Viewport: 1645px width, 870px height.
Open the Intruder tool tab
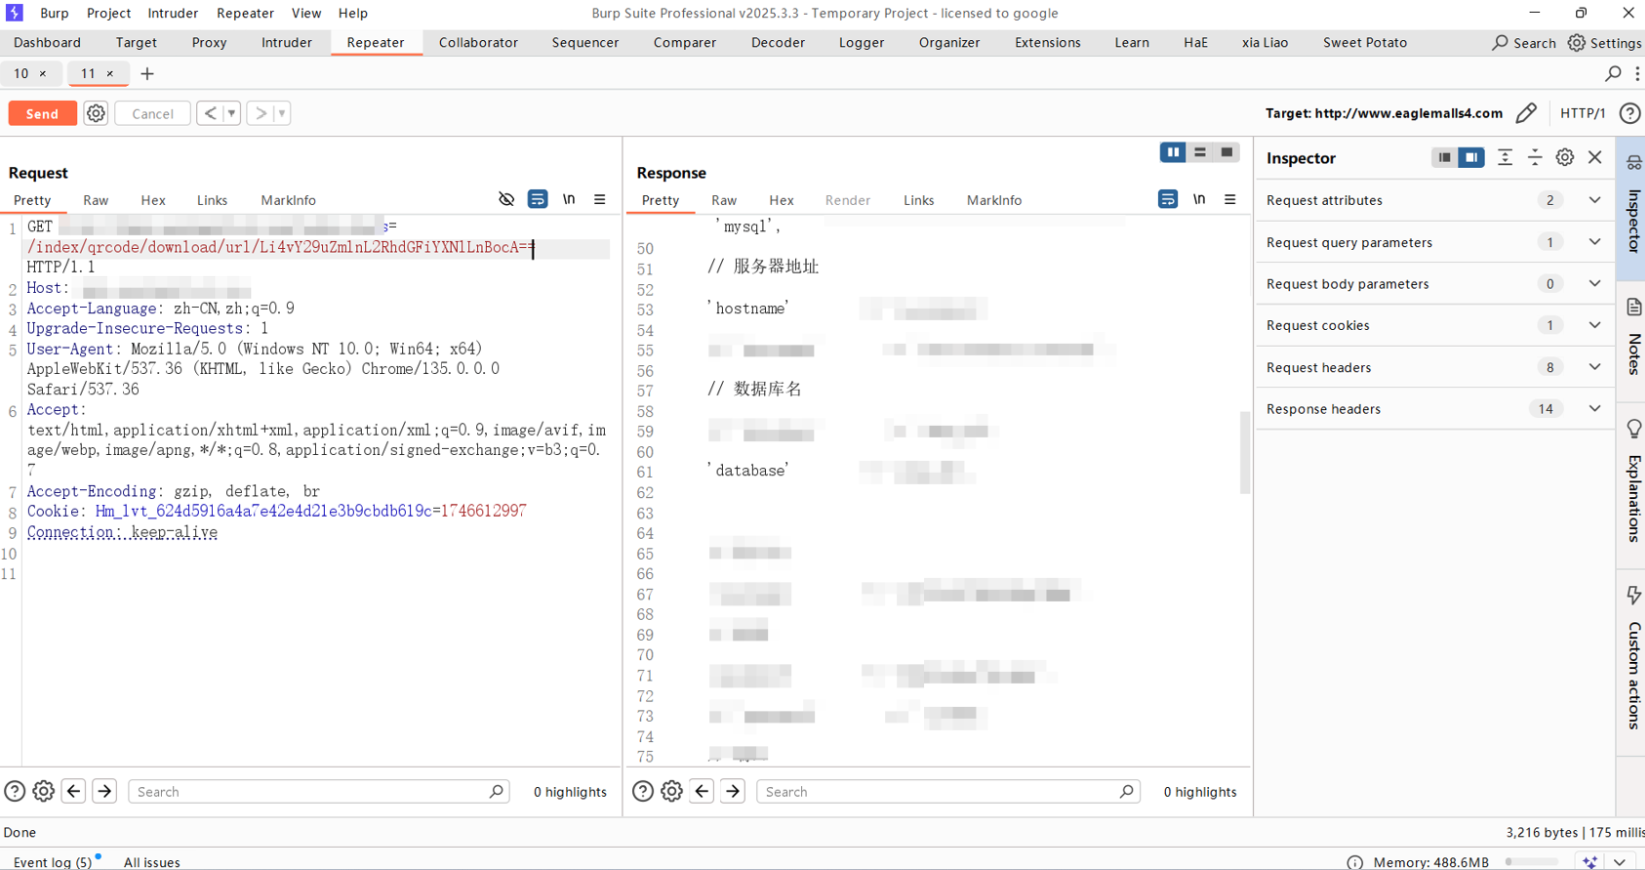(x=286, y=43)
